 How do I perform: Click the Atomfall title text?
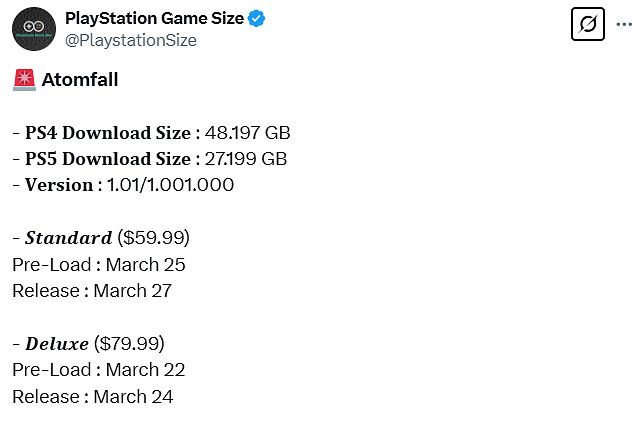pos(80,80)
